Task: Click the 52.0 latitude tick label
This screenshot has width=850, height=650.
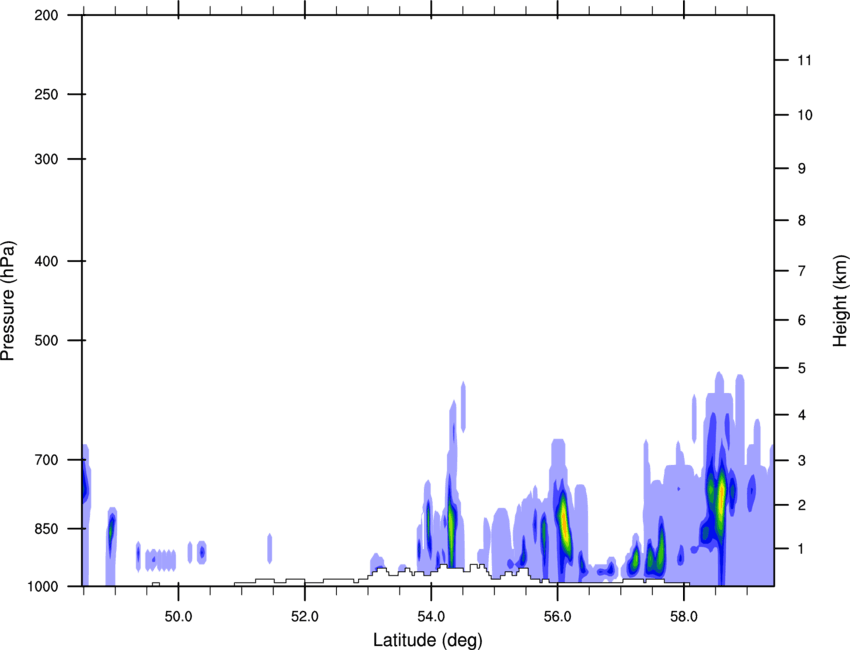Action: [x=305, y=617]
